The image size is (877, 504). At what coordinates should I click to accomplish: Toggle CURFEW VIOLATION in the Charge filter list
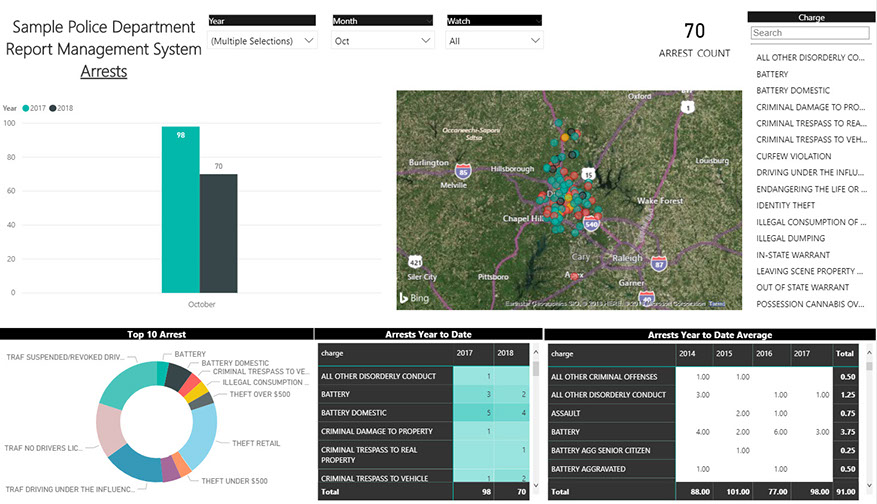793,157
